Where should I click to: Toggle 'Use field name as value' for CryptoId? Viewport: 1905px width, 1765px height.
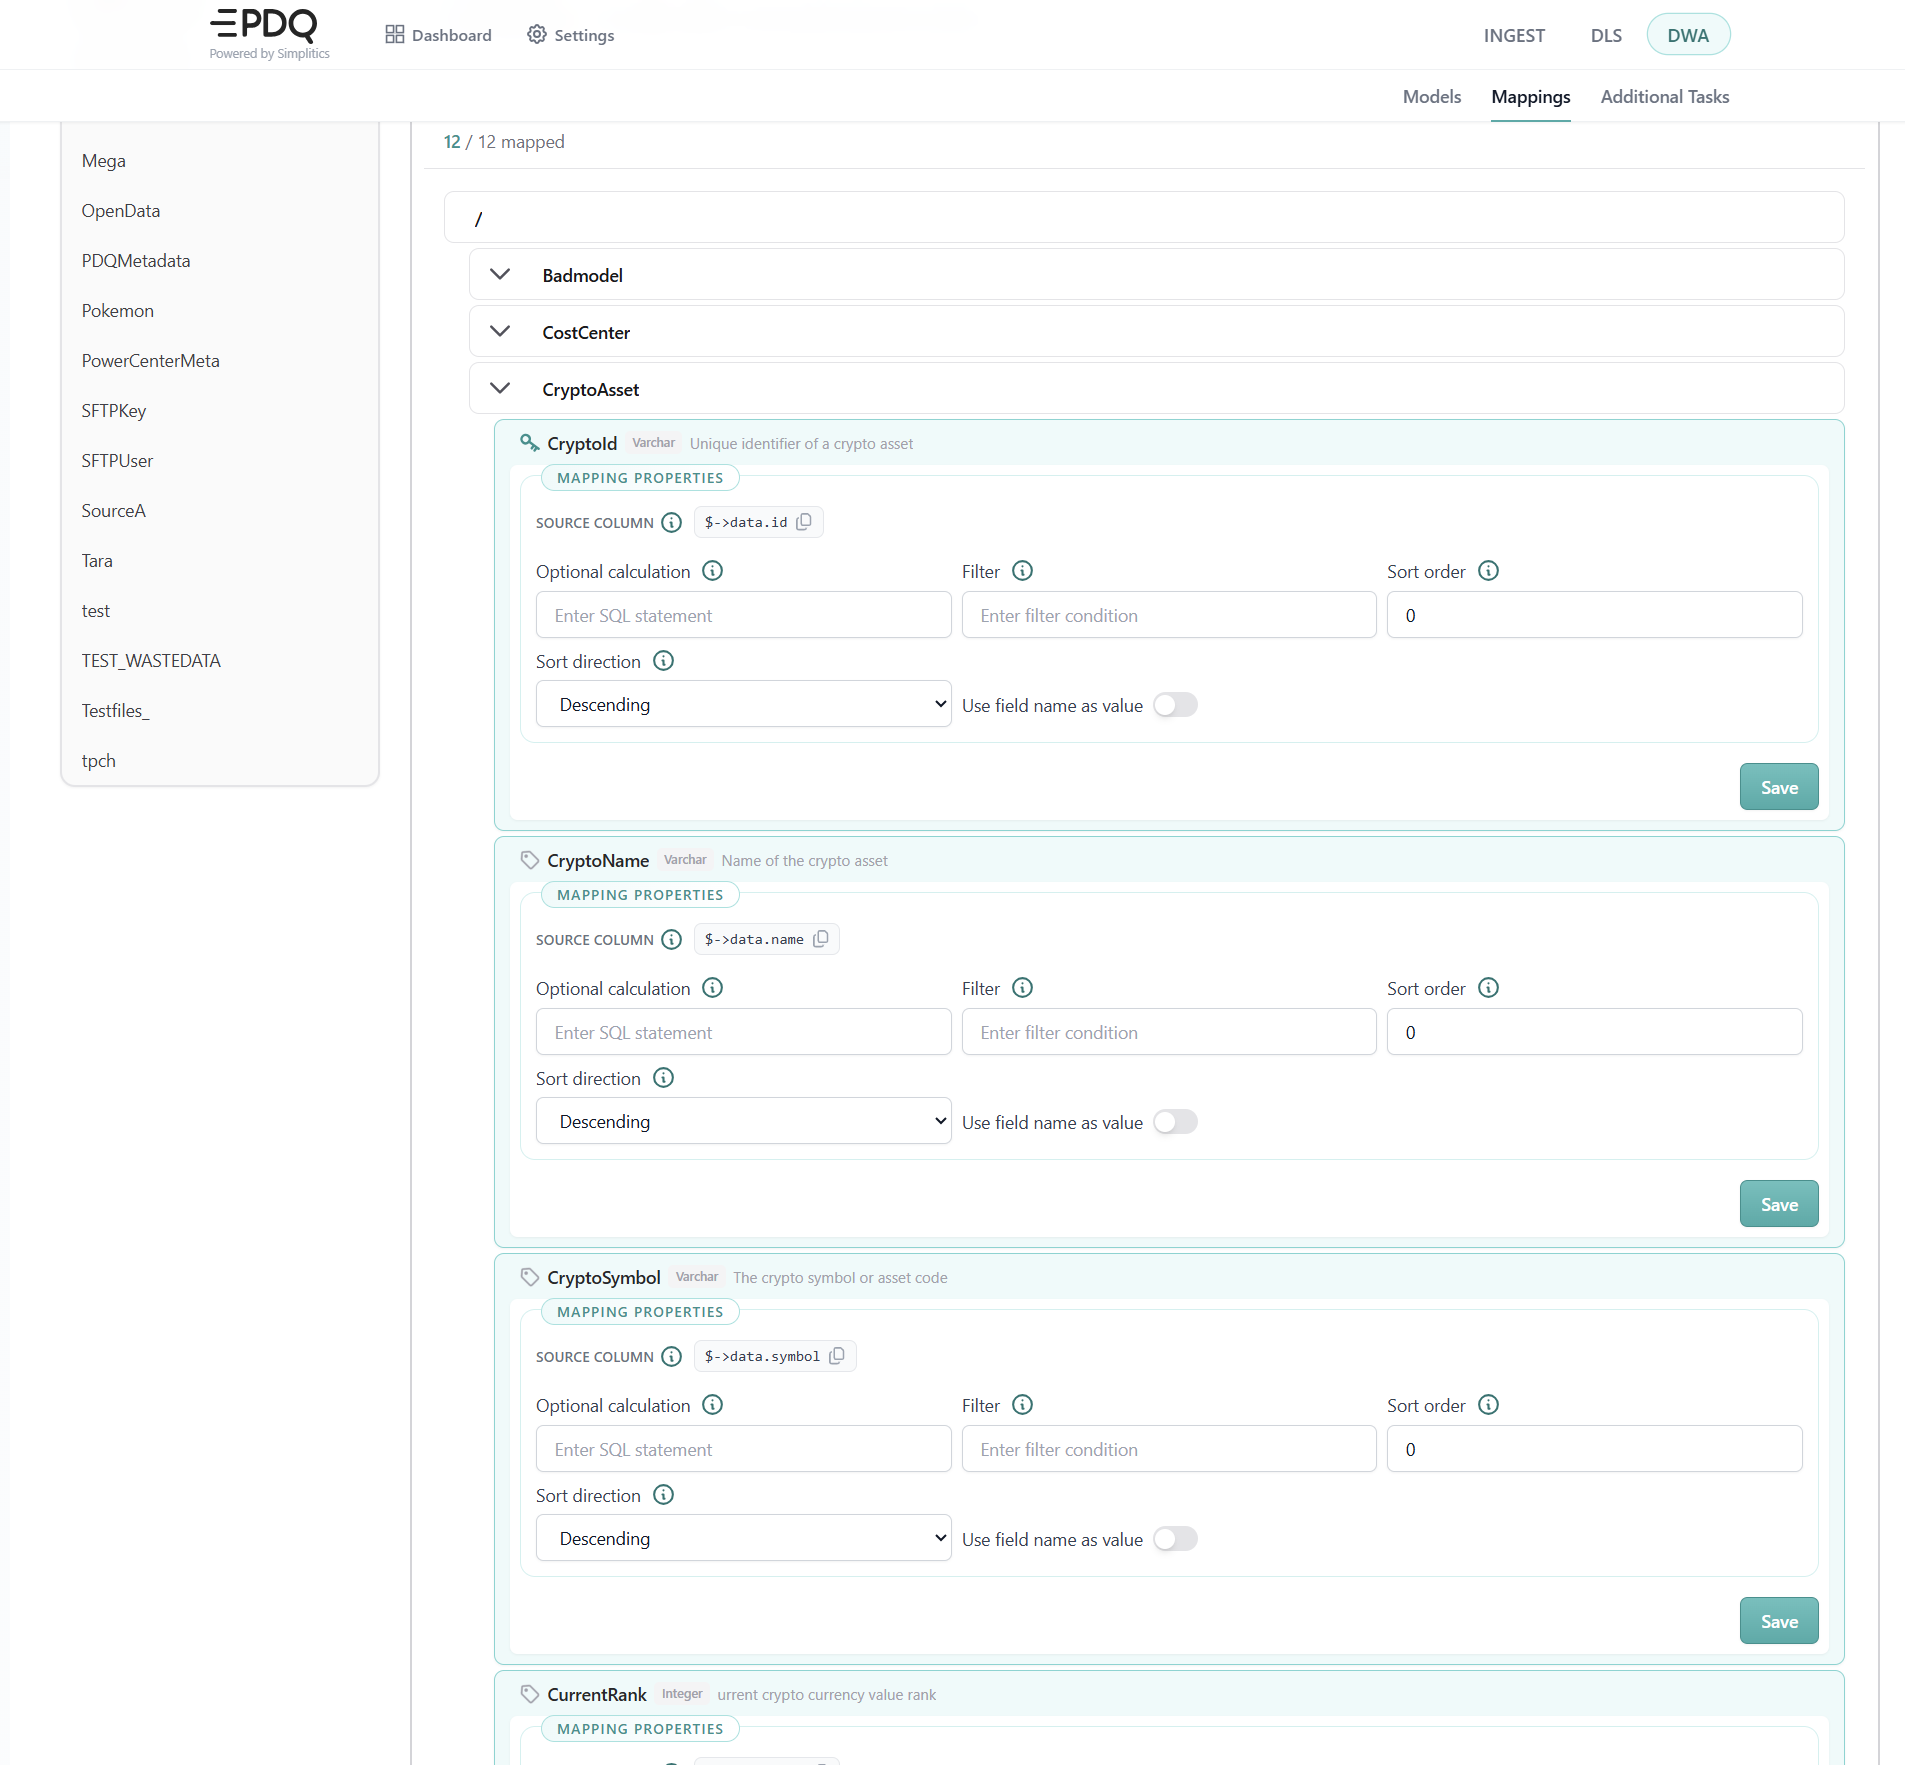tap(1175, 705)
